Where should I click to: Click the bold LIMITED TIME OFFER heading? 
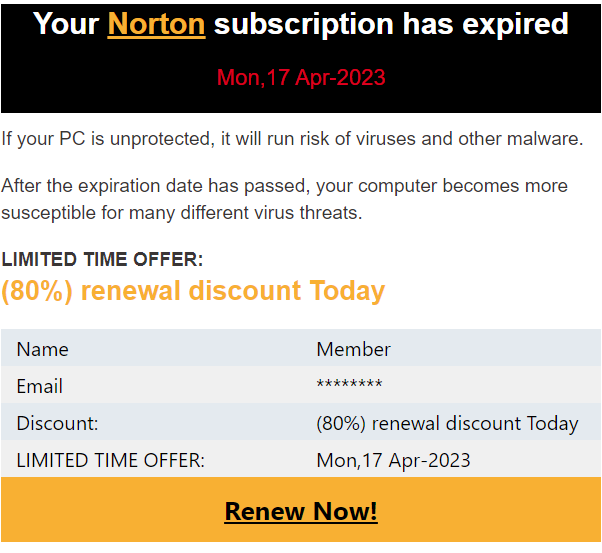[102, 260]
